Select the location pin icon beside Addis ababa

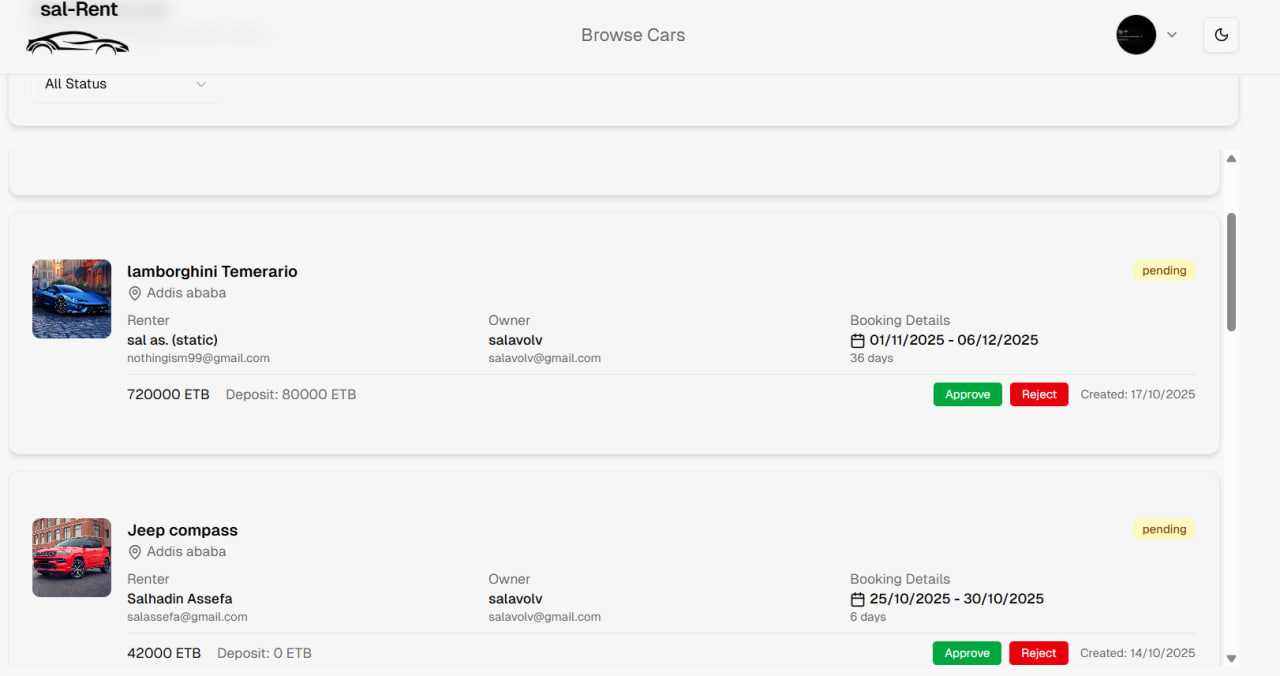135,292
